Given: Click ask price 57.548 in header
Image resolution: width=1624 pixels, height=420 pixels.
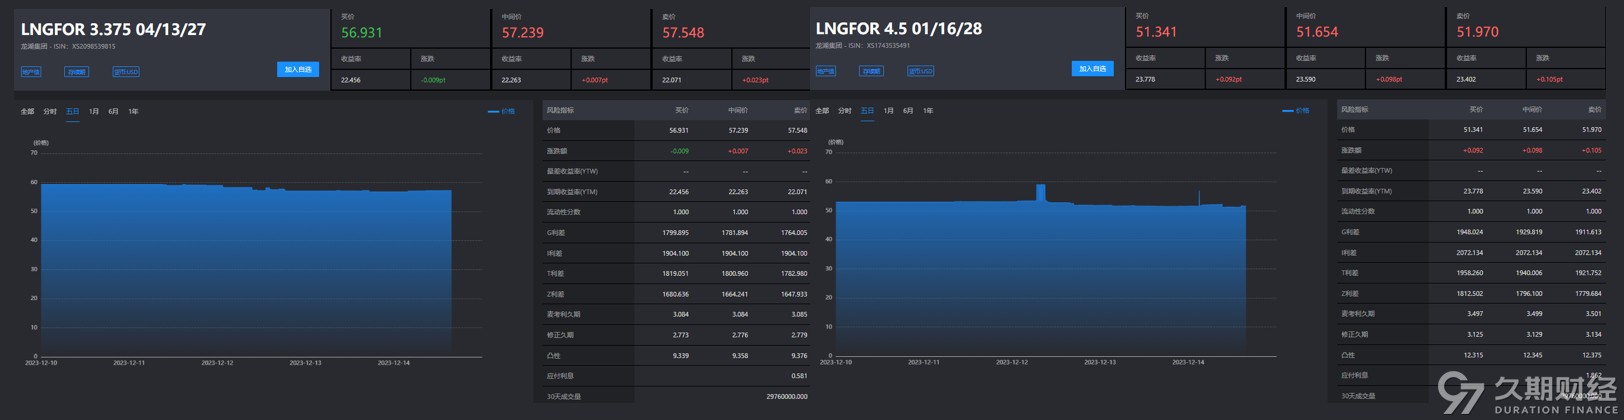Looking at the screenshot, I should [683, 33].
